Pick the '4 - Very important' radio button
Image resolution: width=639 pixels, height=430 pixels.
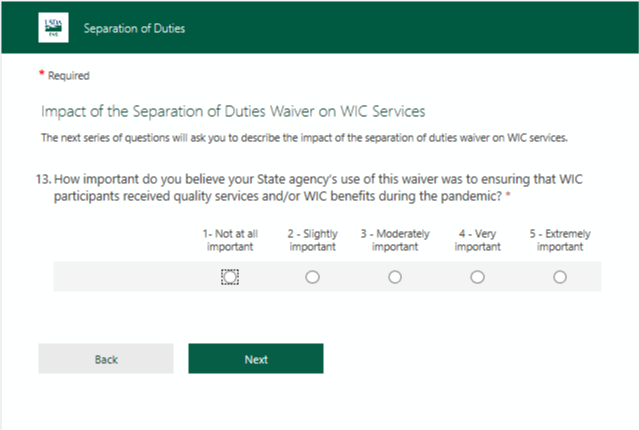click(477, 277)
